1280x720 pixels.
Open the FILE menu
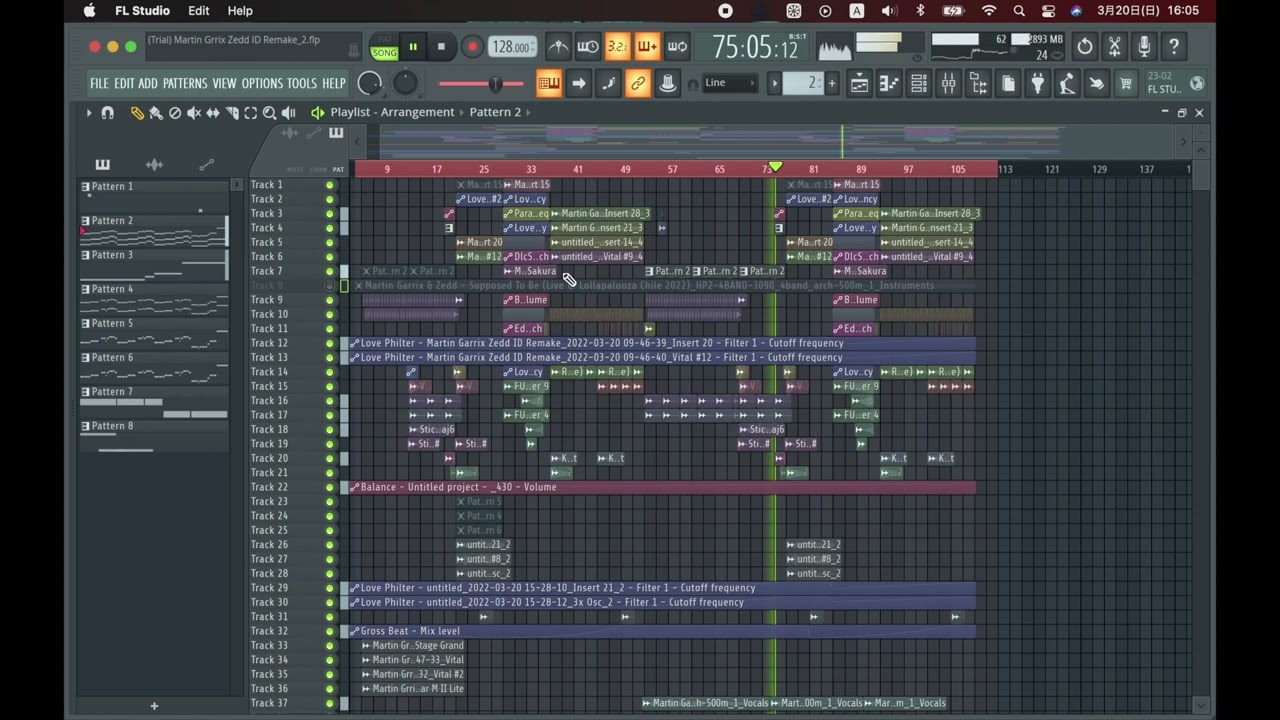[x=99, y=84]
